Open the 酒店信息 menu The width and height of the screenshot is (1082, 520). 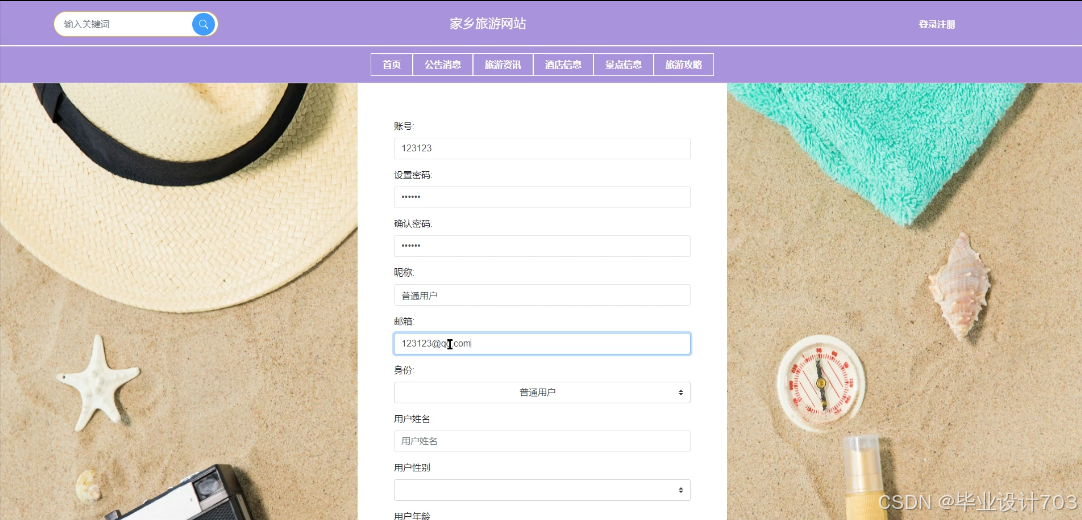[x=563, y=65]
